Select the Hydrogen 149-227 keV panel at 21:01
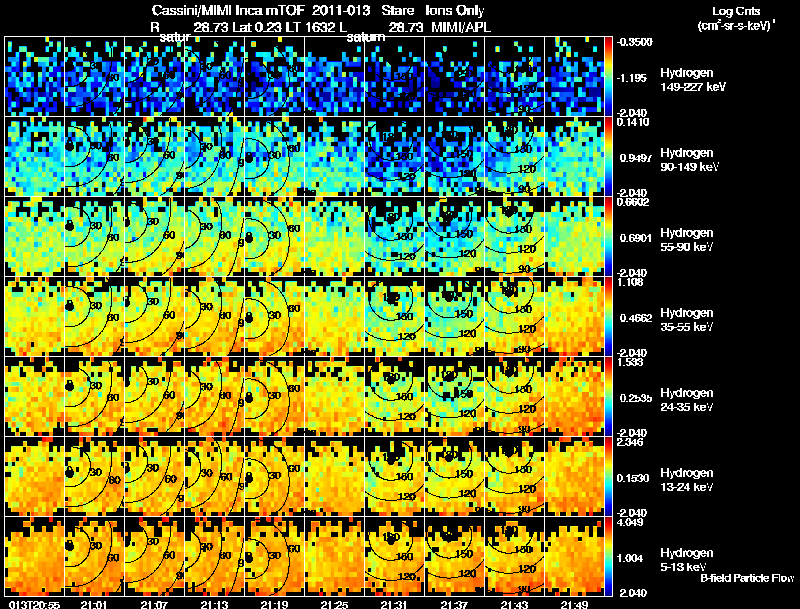800x609 pixels. pos(94,77)
